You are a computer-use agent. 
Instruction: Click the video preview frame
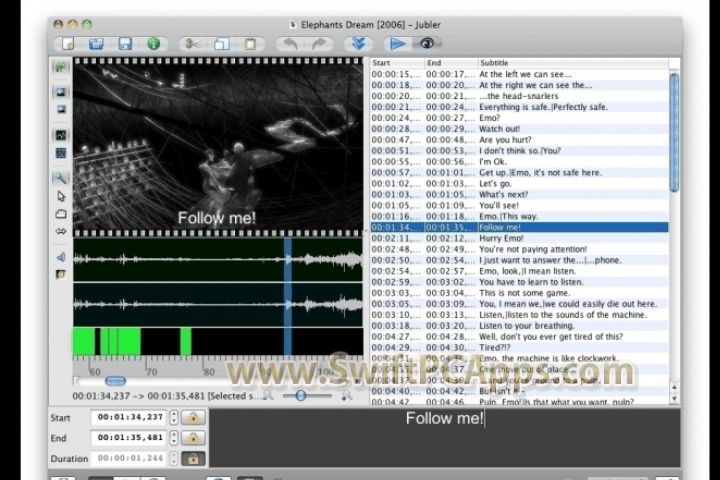218,147
